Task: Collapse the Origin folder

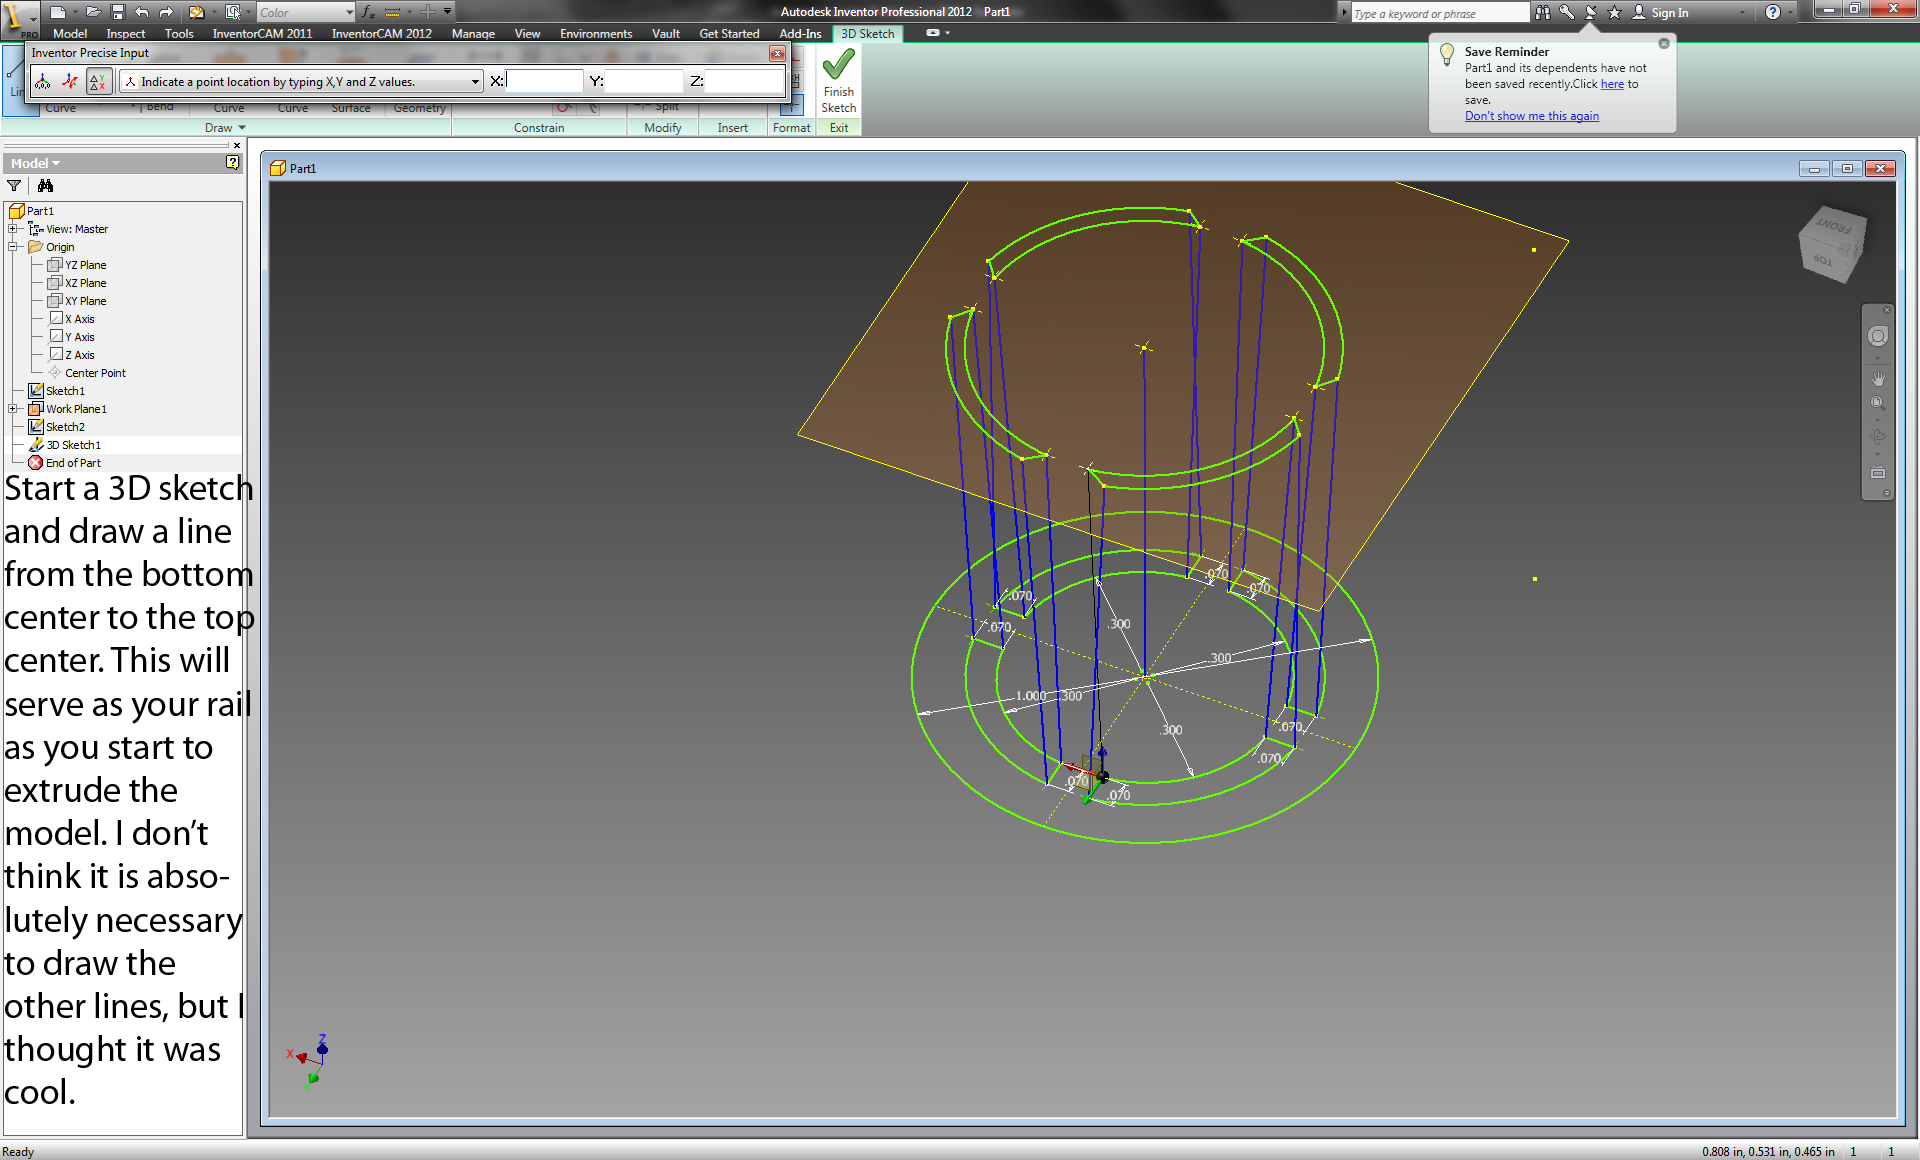Action: coord(13,247)
